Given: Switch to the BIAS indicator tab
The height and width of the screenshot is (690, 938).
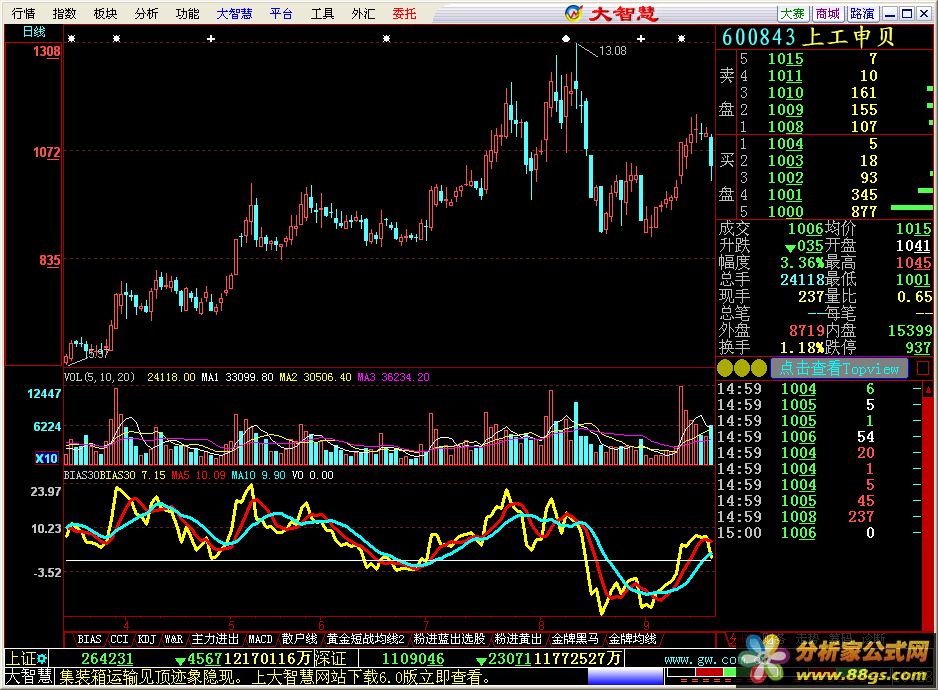Looking at the screenshot, I should 89,639.
